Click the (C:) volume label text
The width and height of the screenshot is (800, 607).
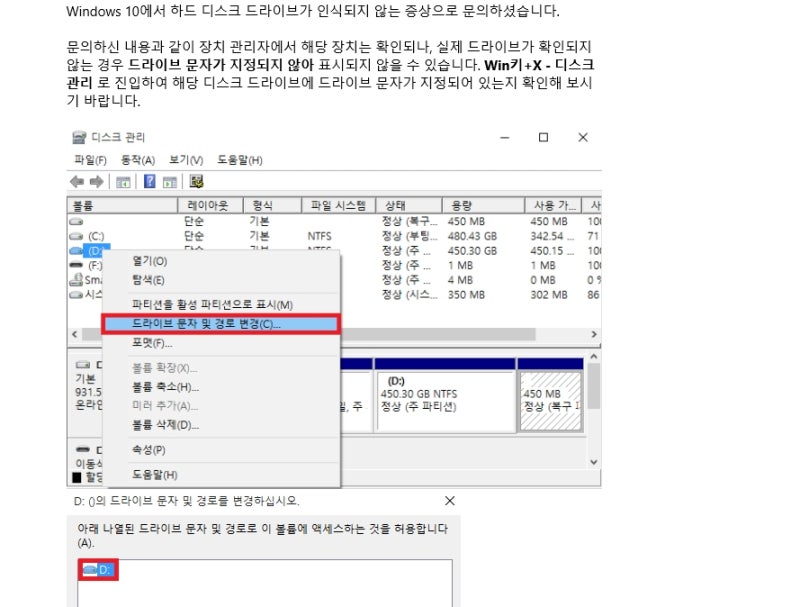pos(96,236)
